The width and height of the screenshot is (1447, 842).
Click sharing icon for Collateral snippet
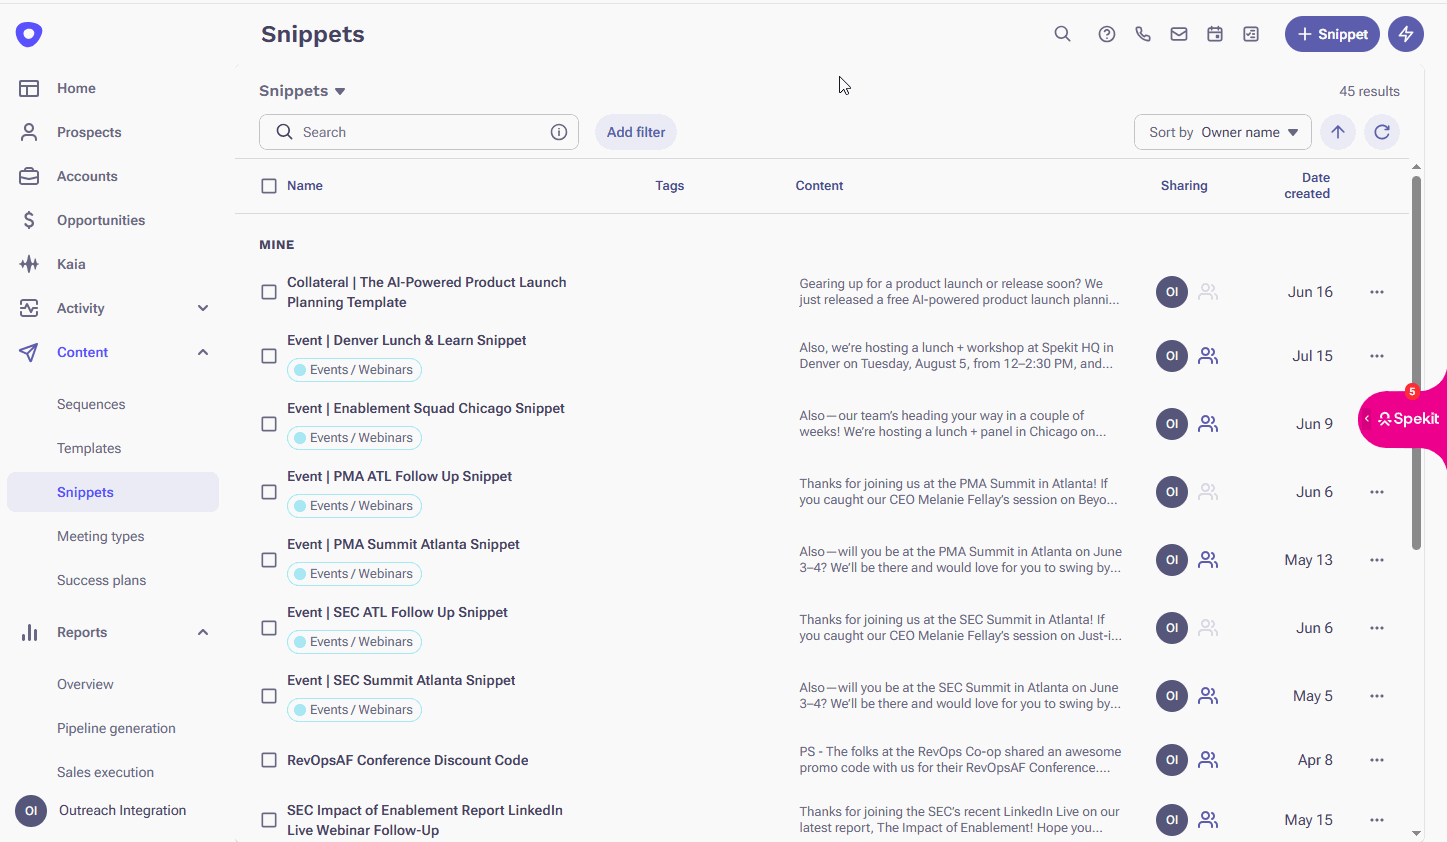pyautogui.click(x=1208, y=292)
